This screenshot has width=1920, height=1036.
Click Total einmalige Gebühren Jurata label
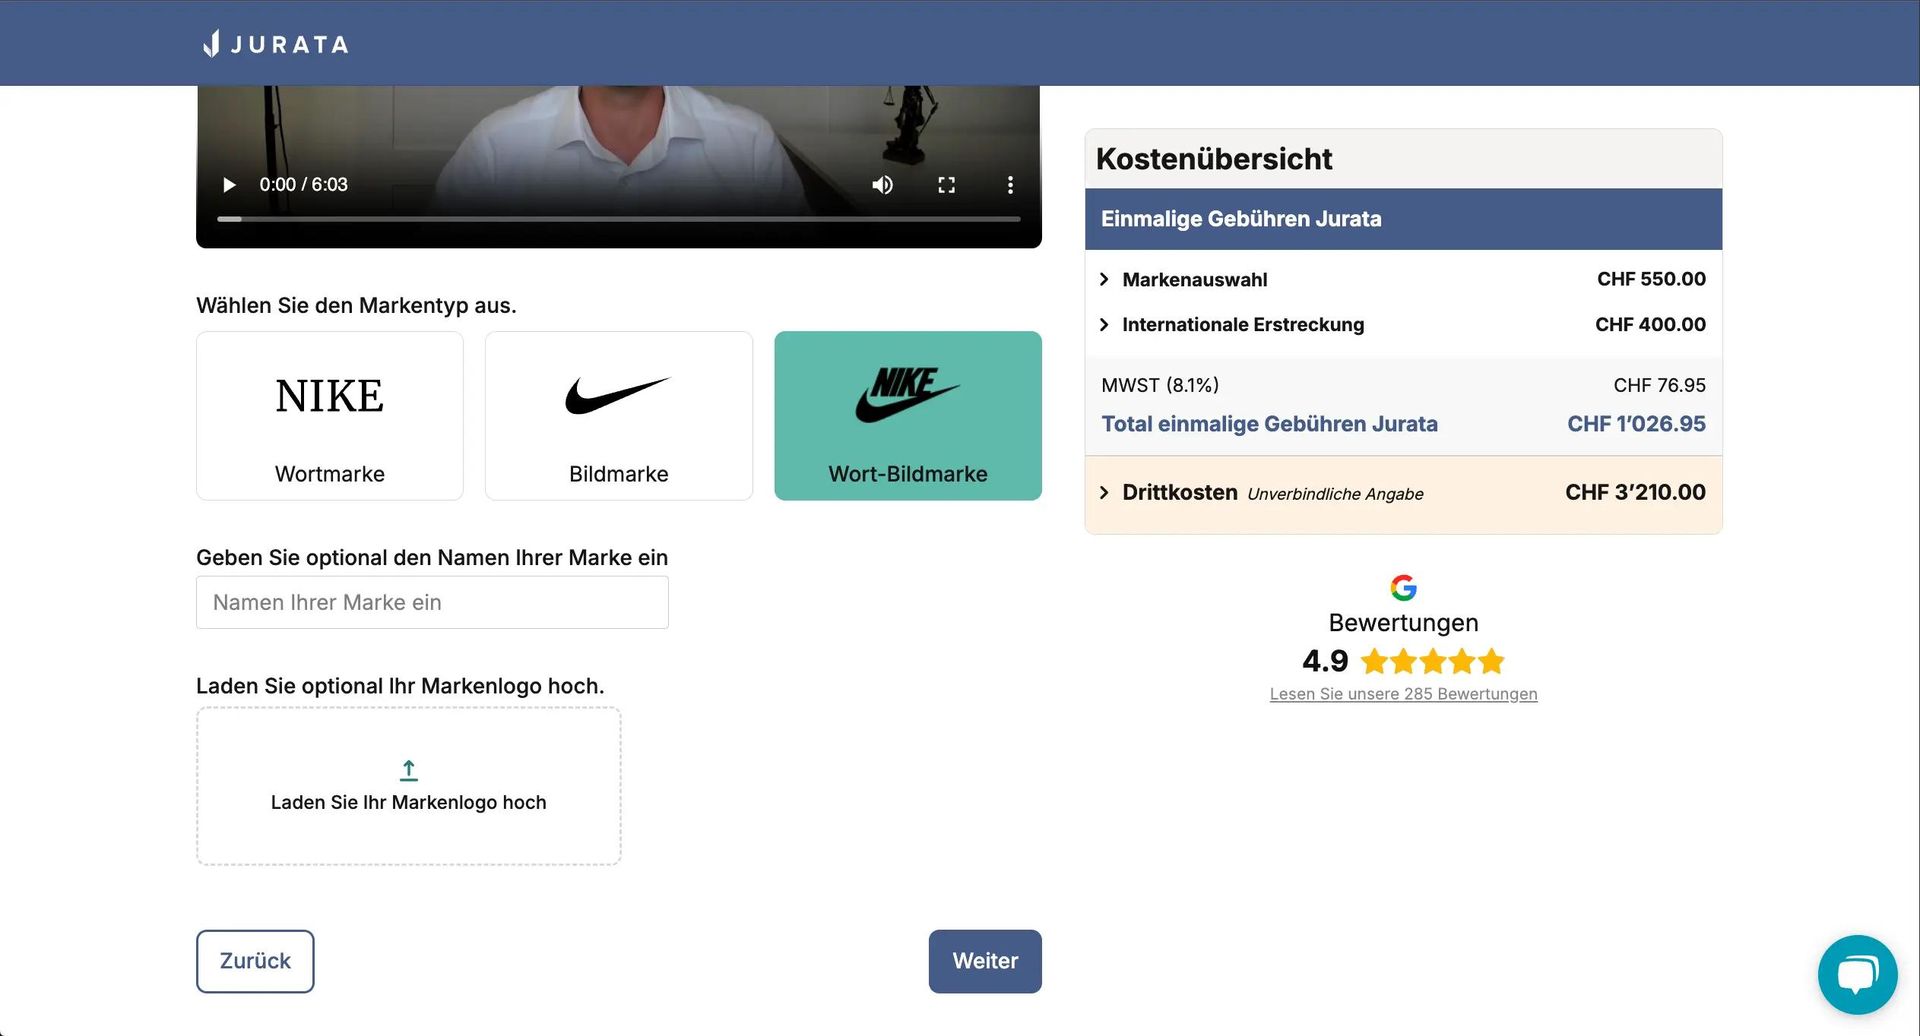tap(1269, 424)
